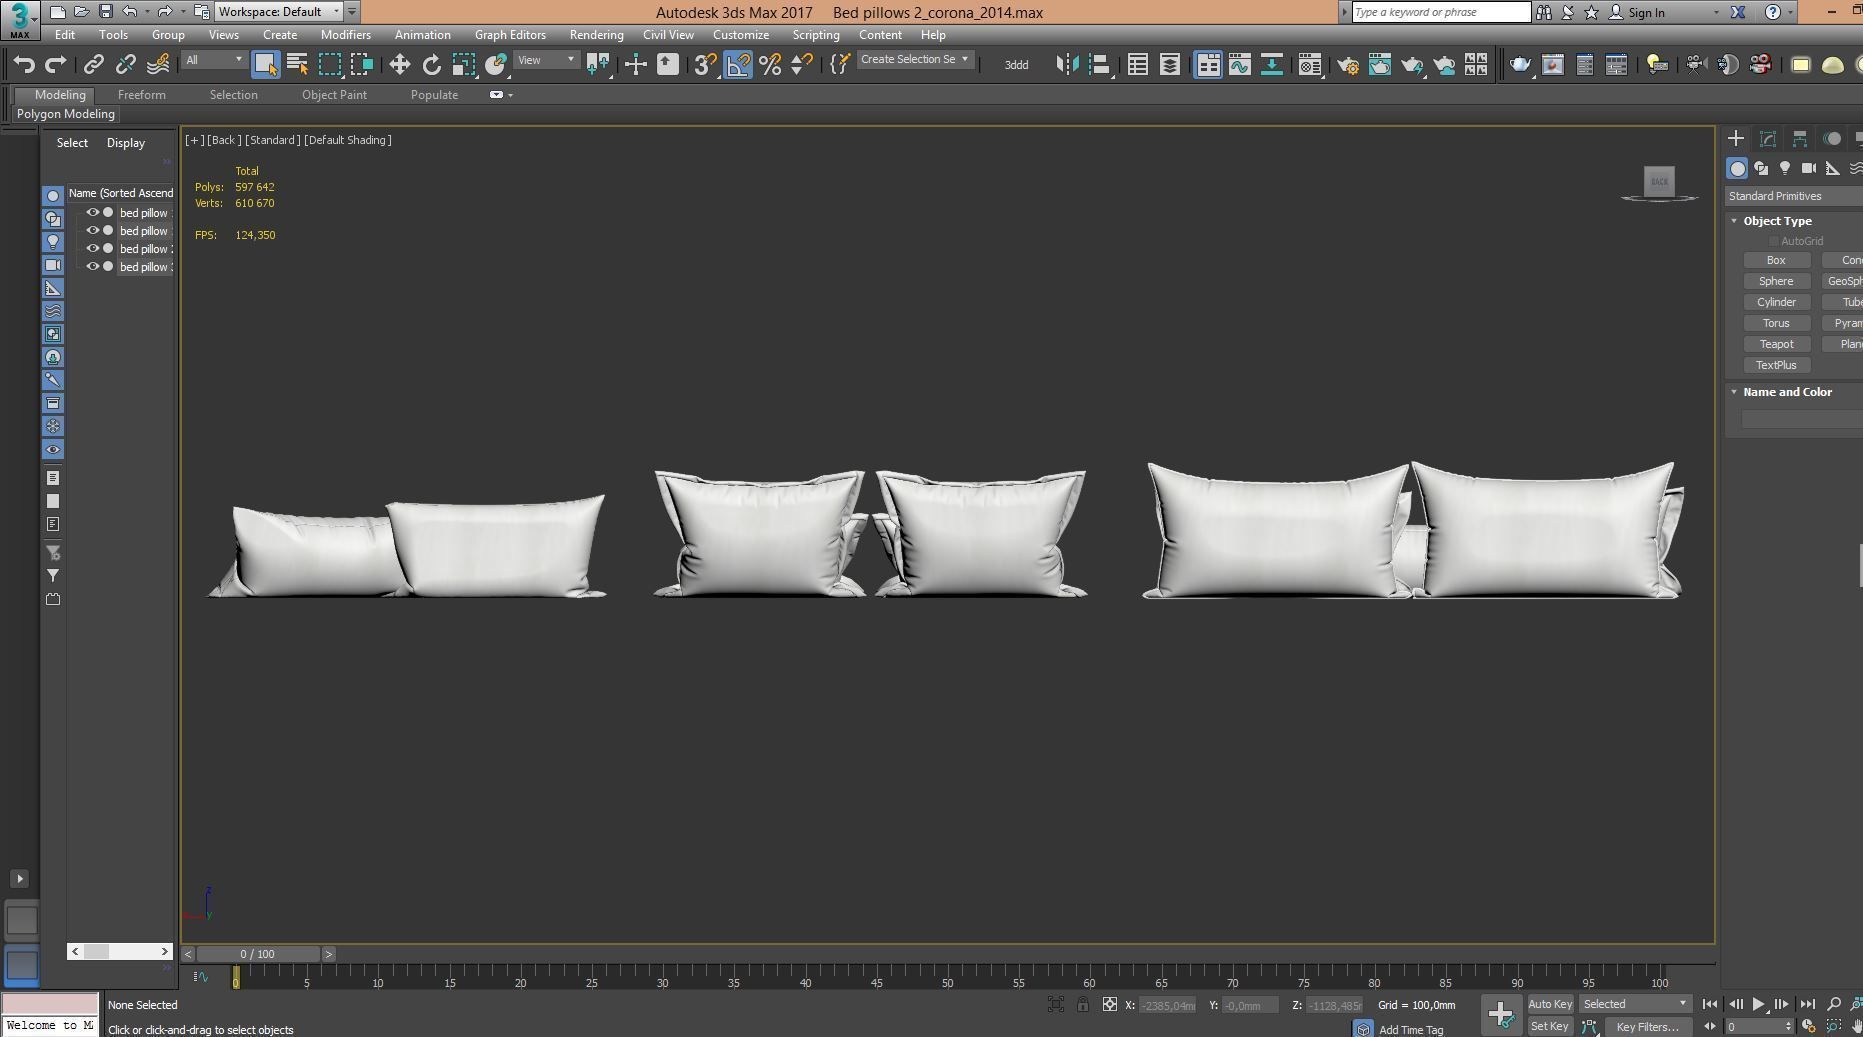This screenshot has width=1863, height=1037.
Task: Open Key Filters dialog
Action: click(1647, 1027)
